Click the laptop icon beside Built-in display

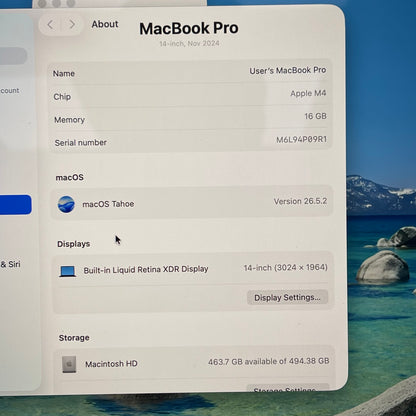point(68,271)
